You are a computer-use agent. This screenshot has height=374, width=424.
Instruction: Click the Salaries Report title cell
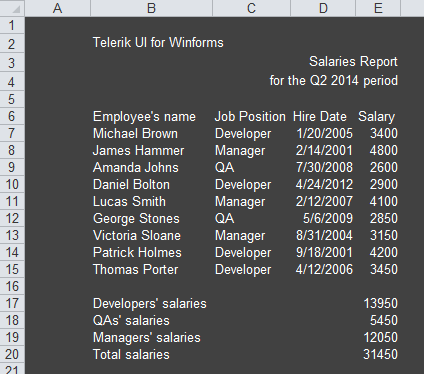click(353, 62)
